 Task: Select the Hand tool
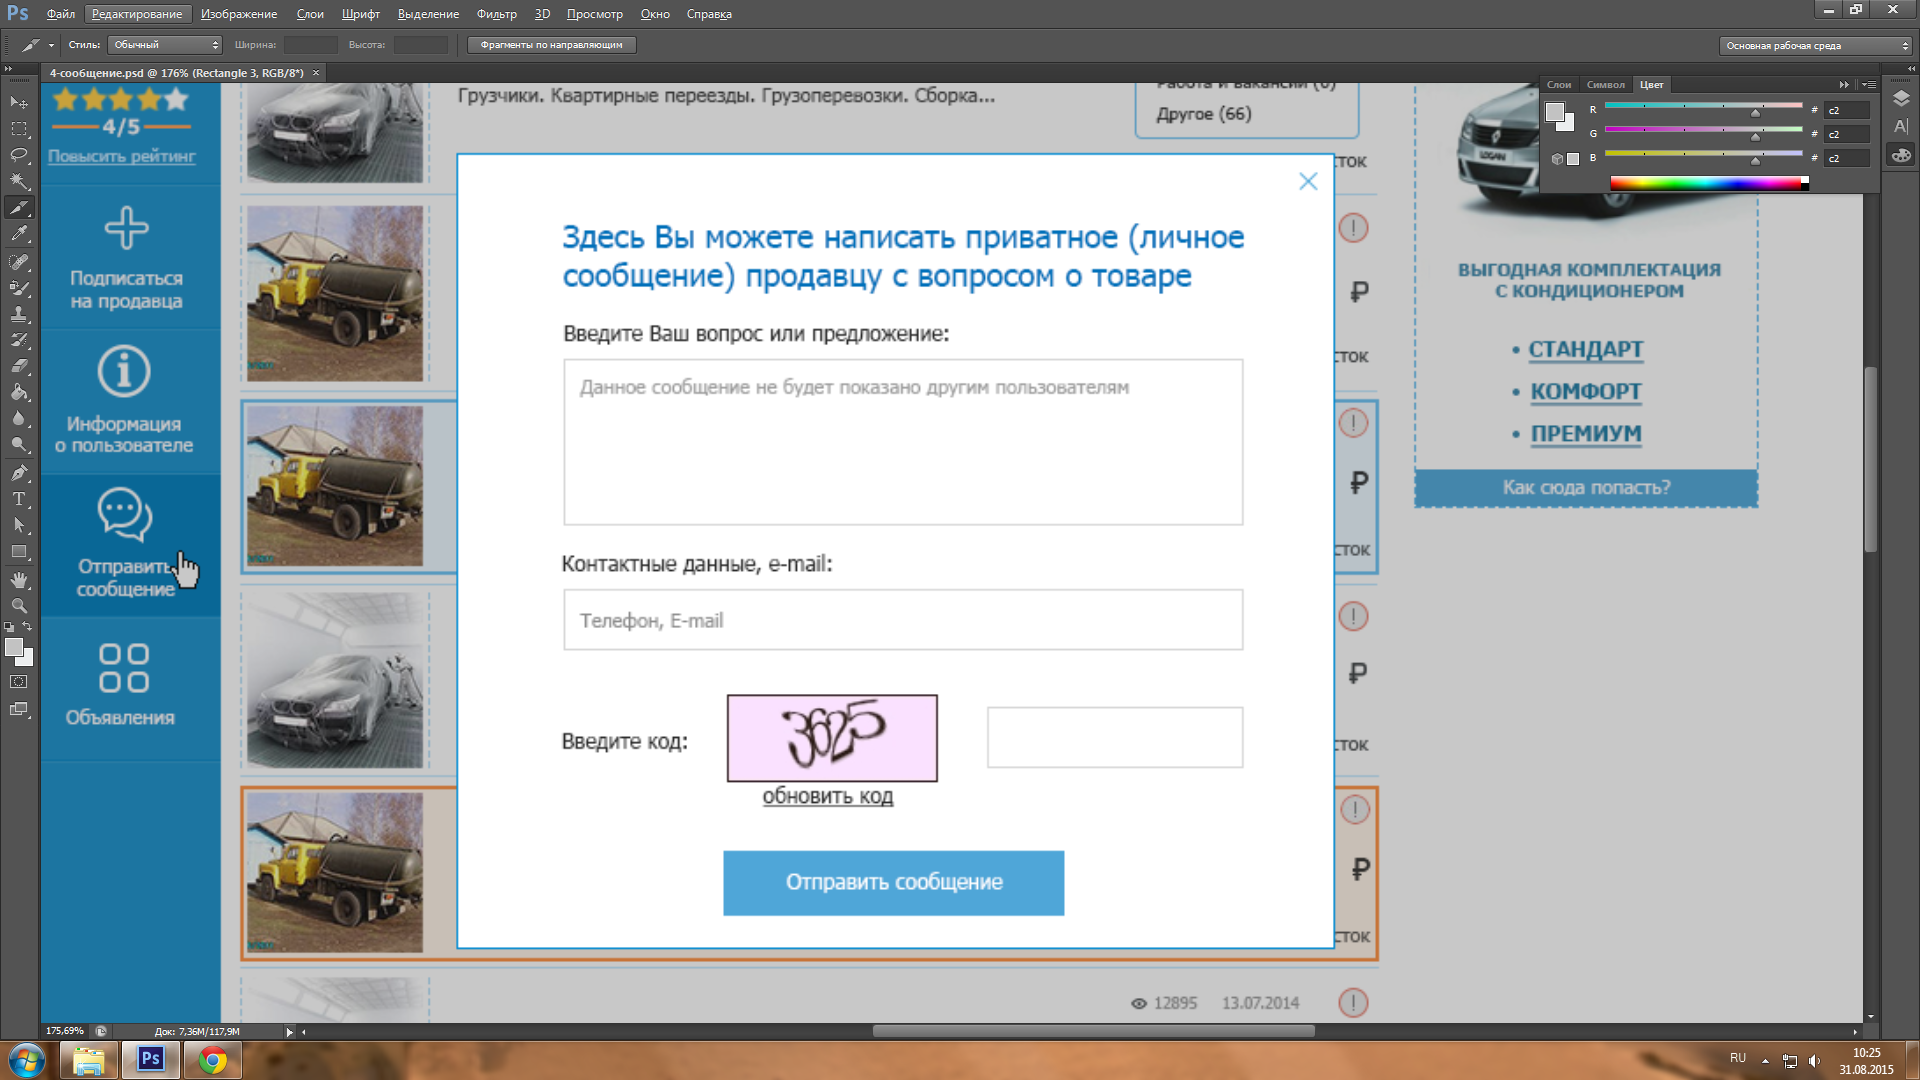[x=19, y=580]
